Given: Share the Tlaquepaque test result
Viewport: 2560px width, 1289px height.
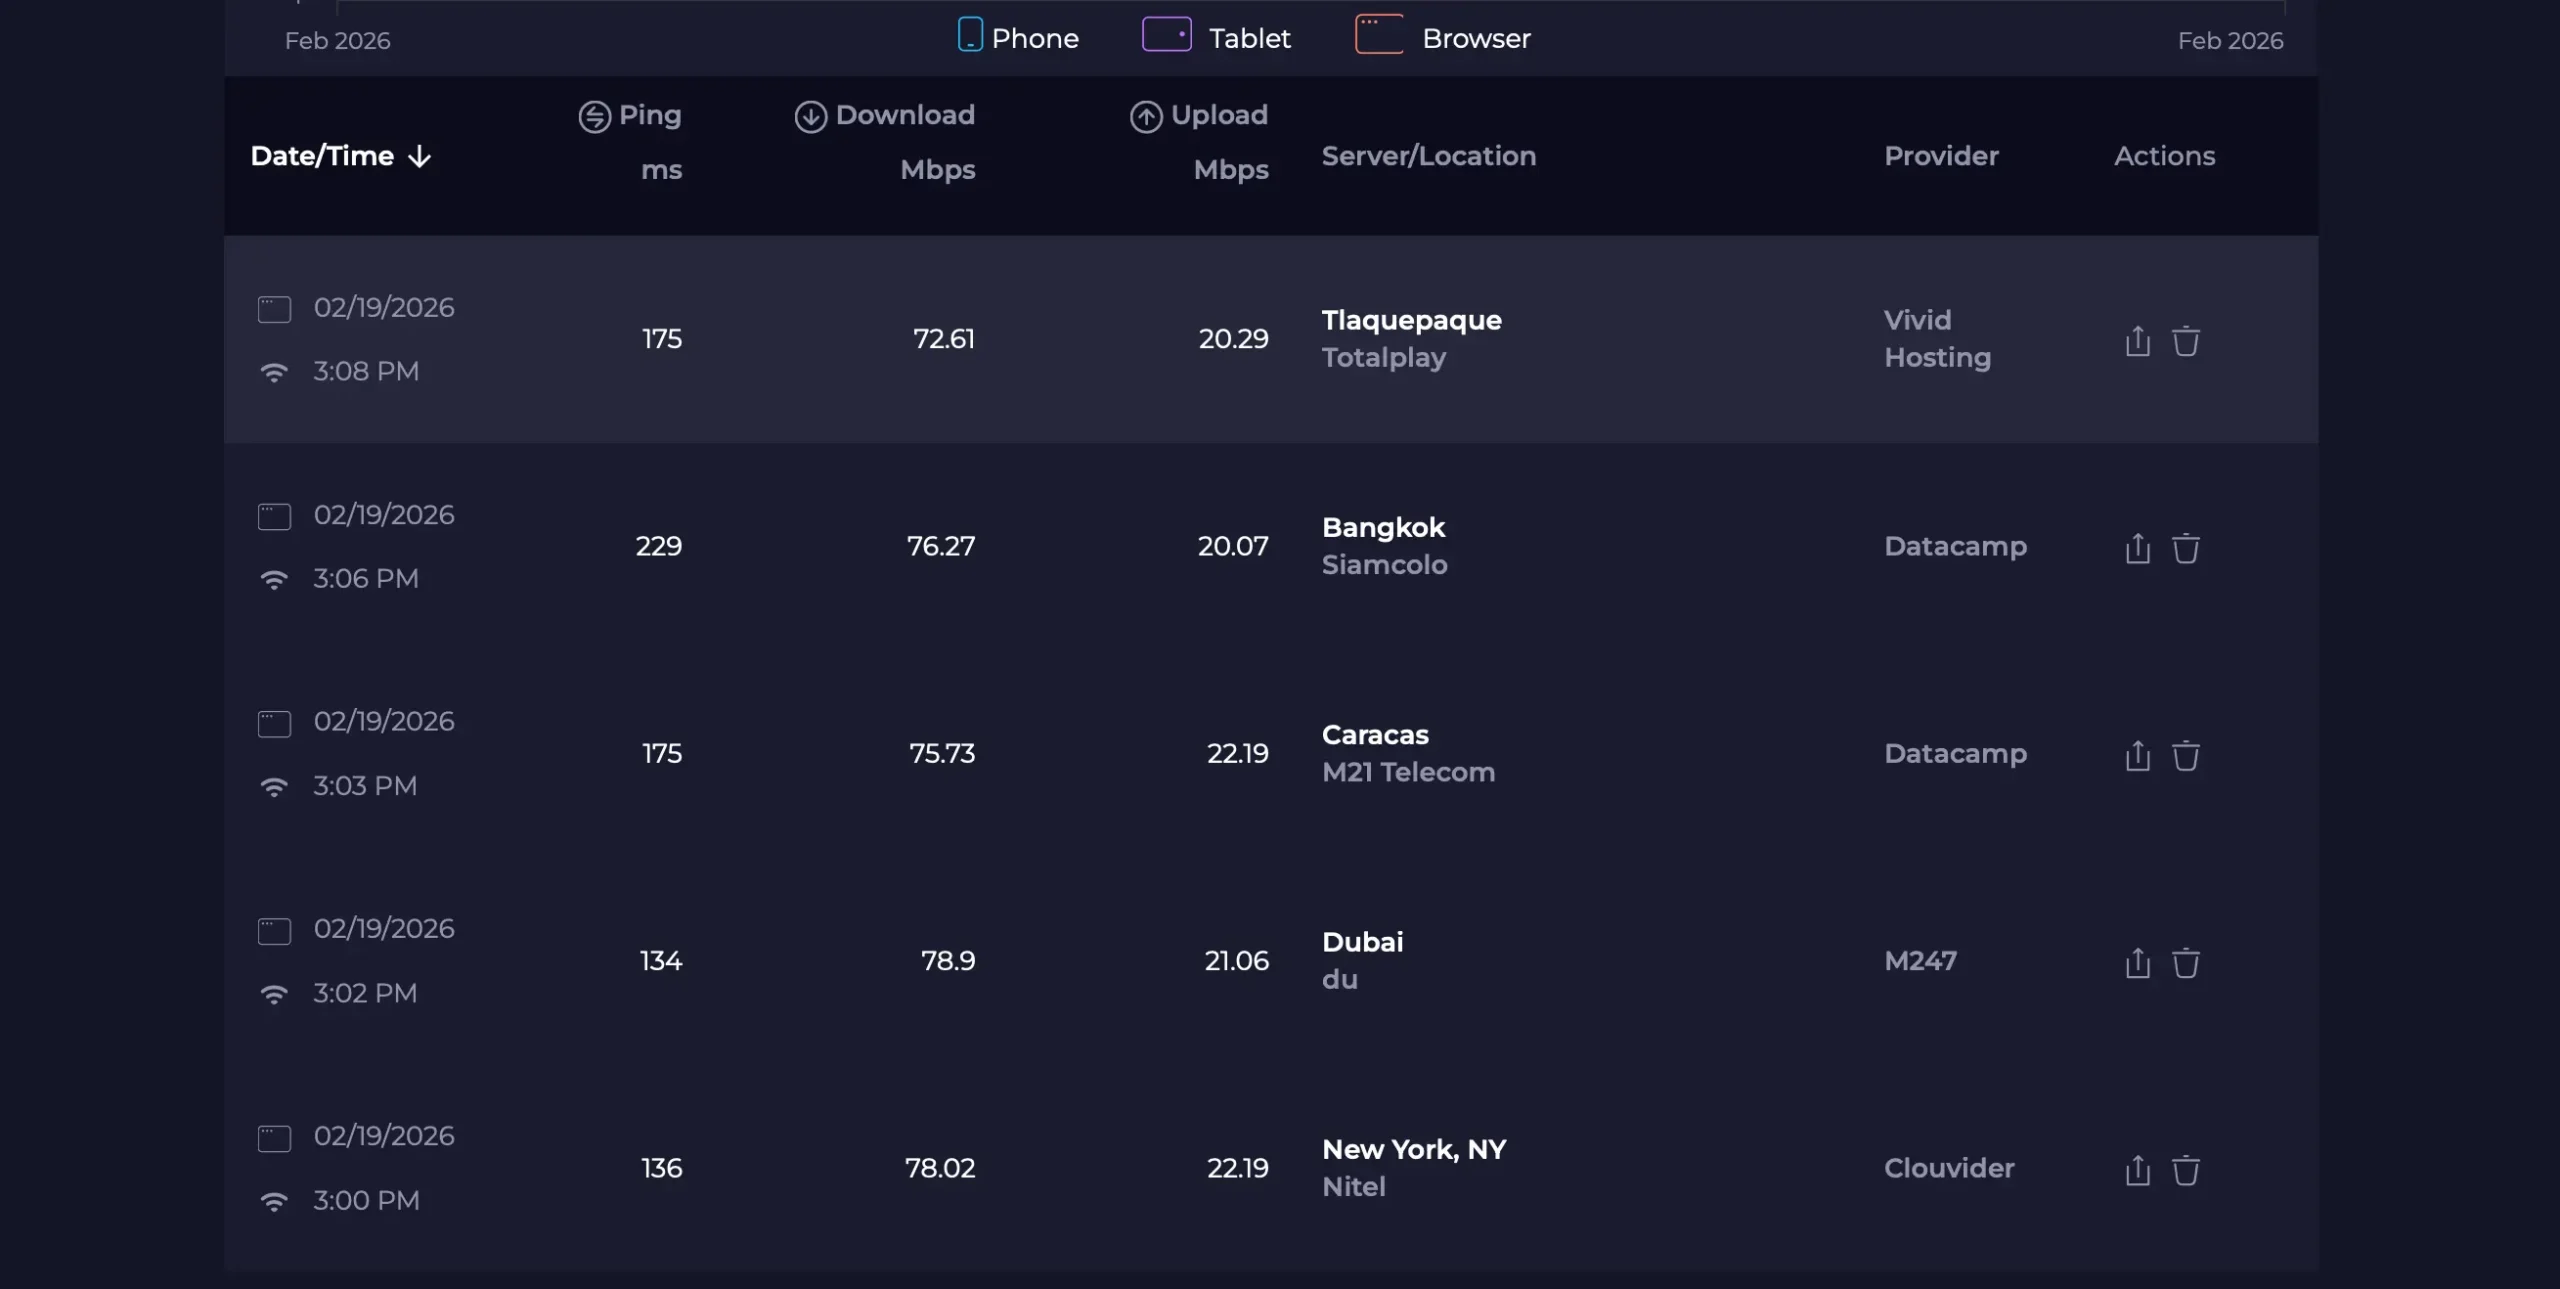Looking at the screenshot, I should pyautogui.click(x=2137, y=341).
